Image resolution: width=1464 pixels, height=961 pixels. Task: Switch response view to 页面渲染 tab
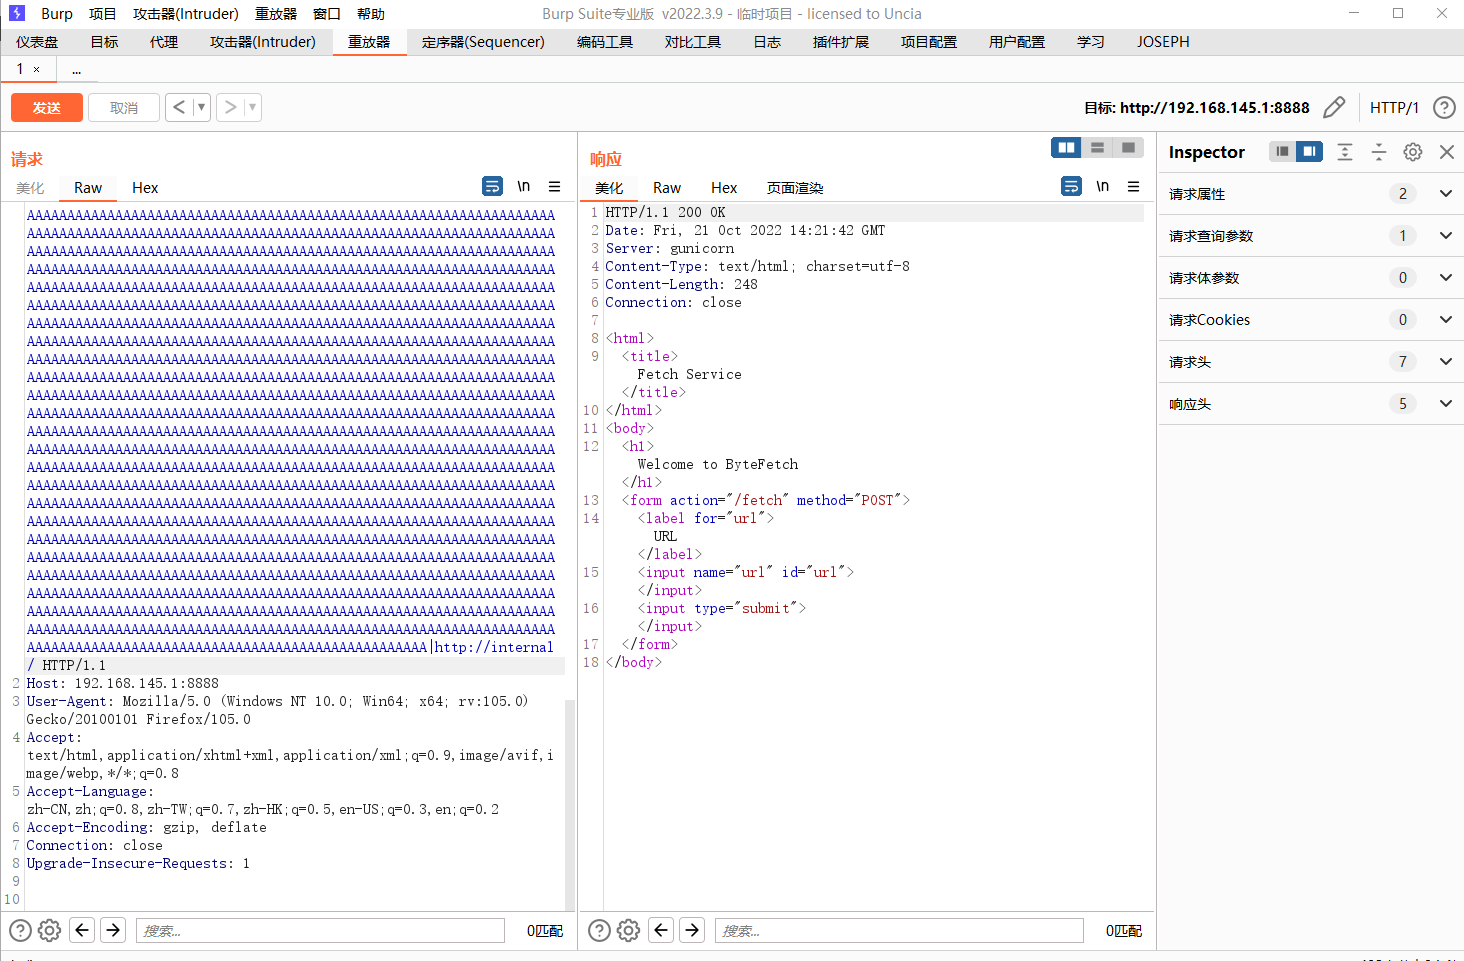pyautogui.click(x=795, y=188)
